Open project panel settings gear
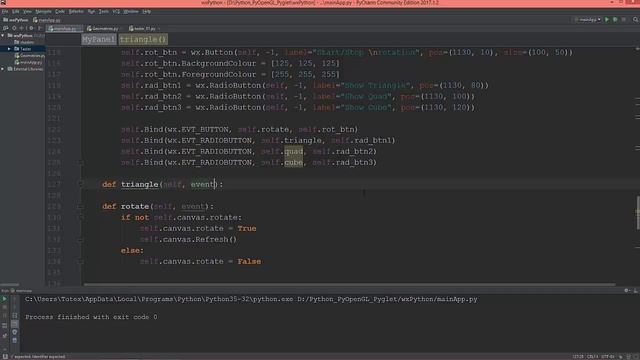Viewport: 640px width, 360px height. click(31, 28)
